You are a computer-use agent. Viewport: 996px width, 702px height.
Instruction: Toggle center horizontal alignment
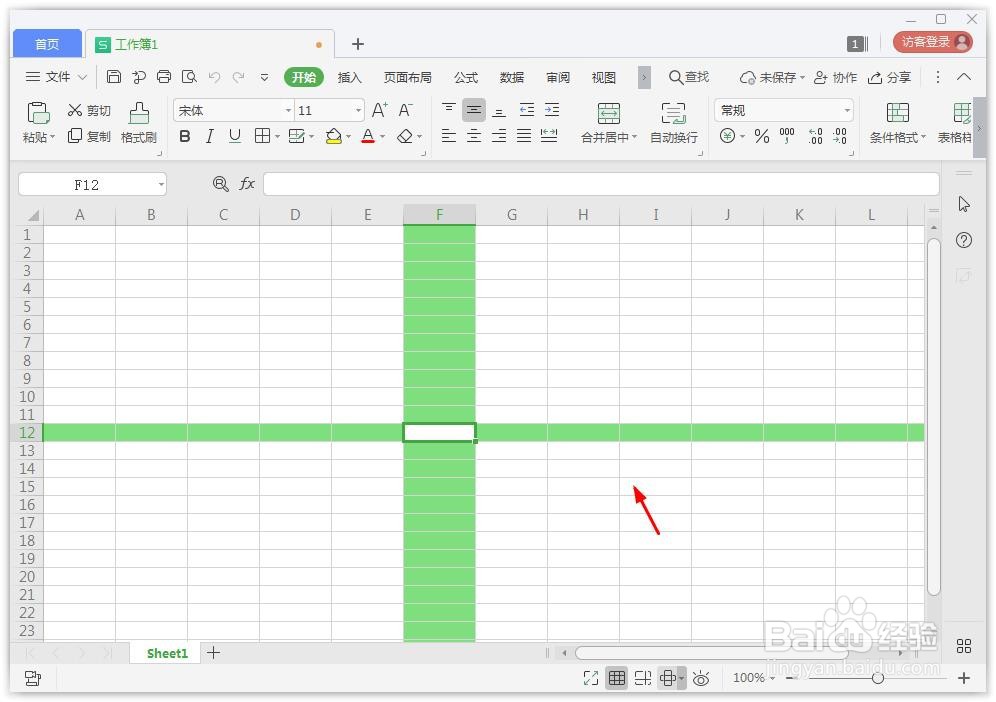[474, 135]
